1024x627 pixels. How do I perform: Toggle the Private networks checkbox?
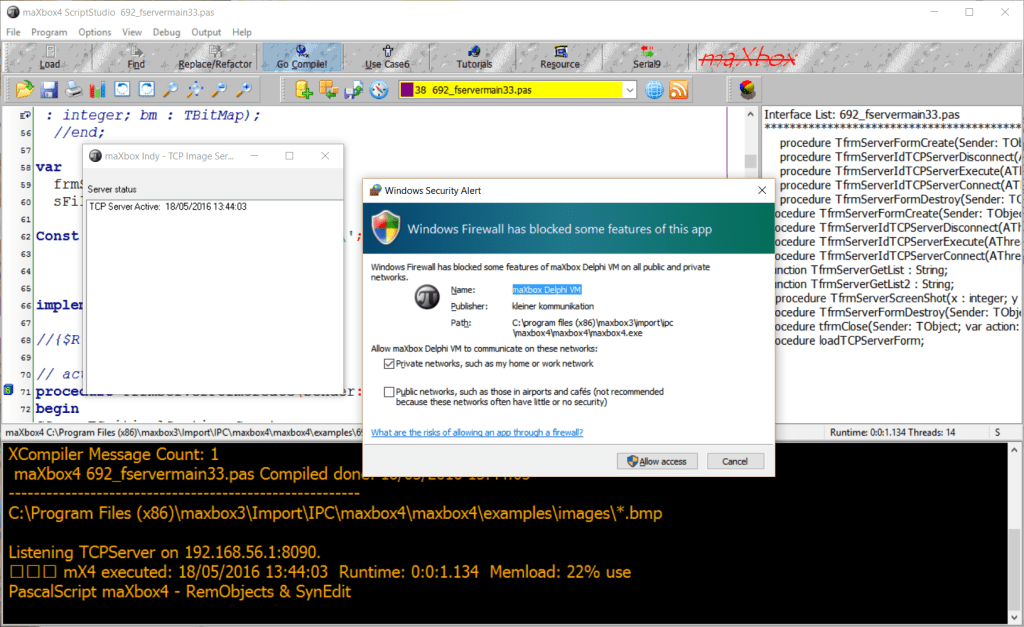[389, 365]
